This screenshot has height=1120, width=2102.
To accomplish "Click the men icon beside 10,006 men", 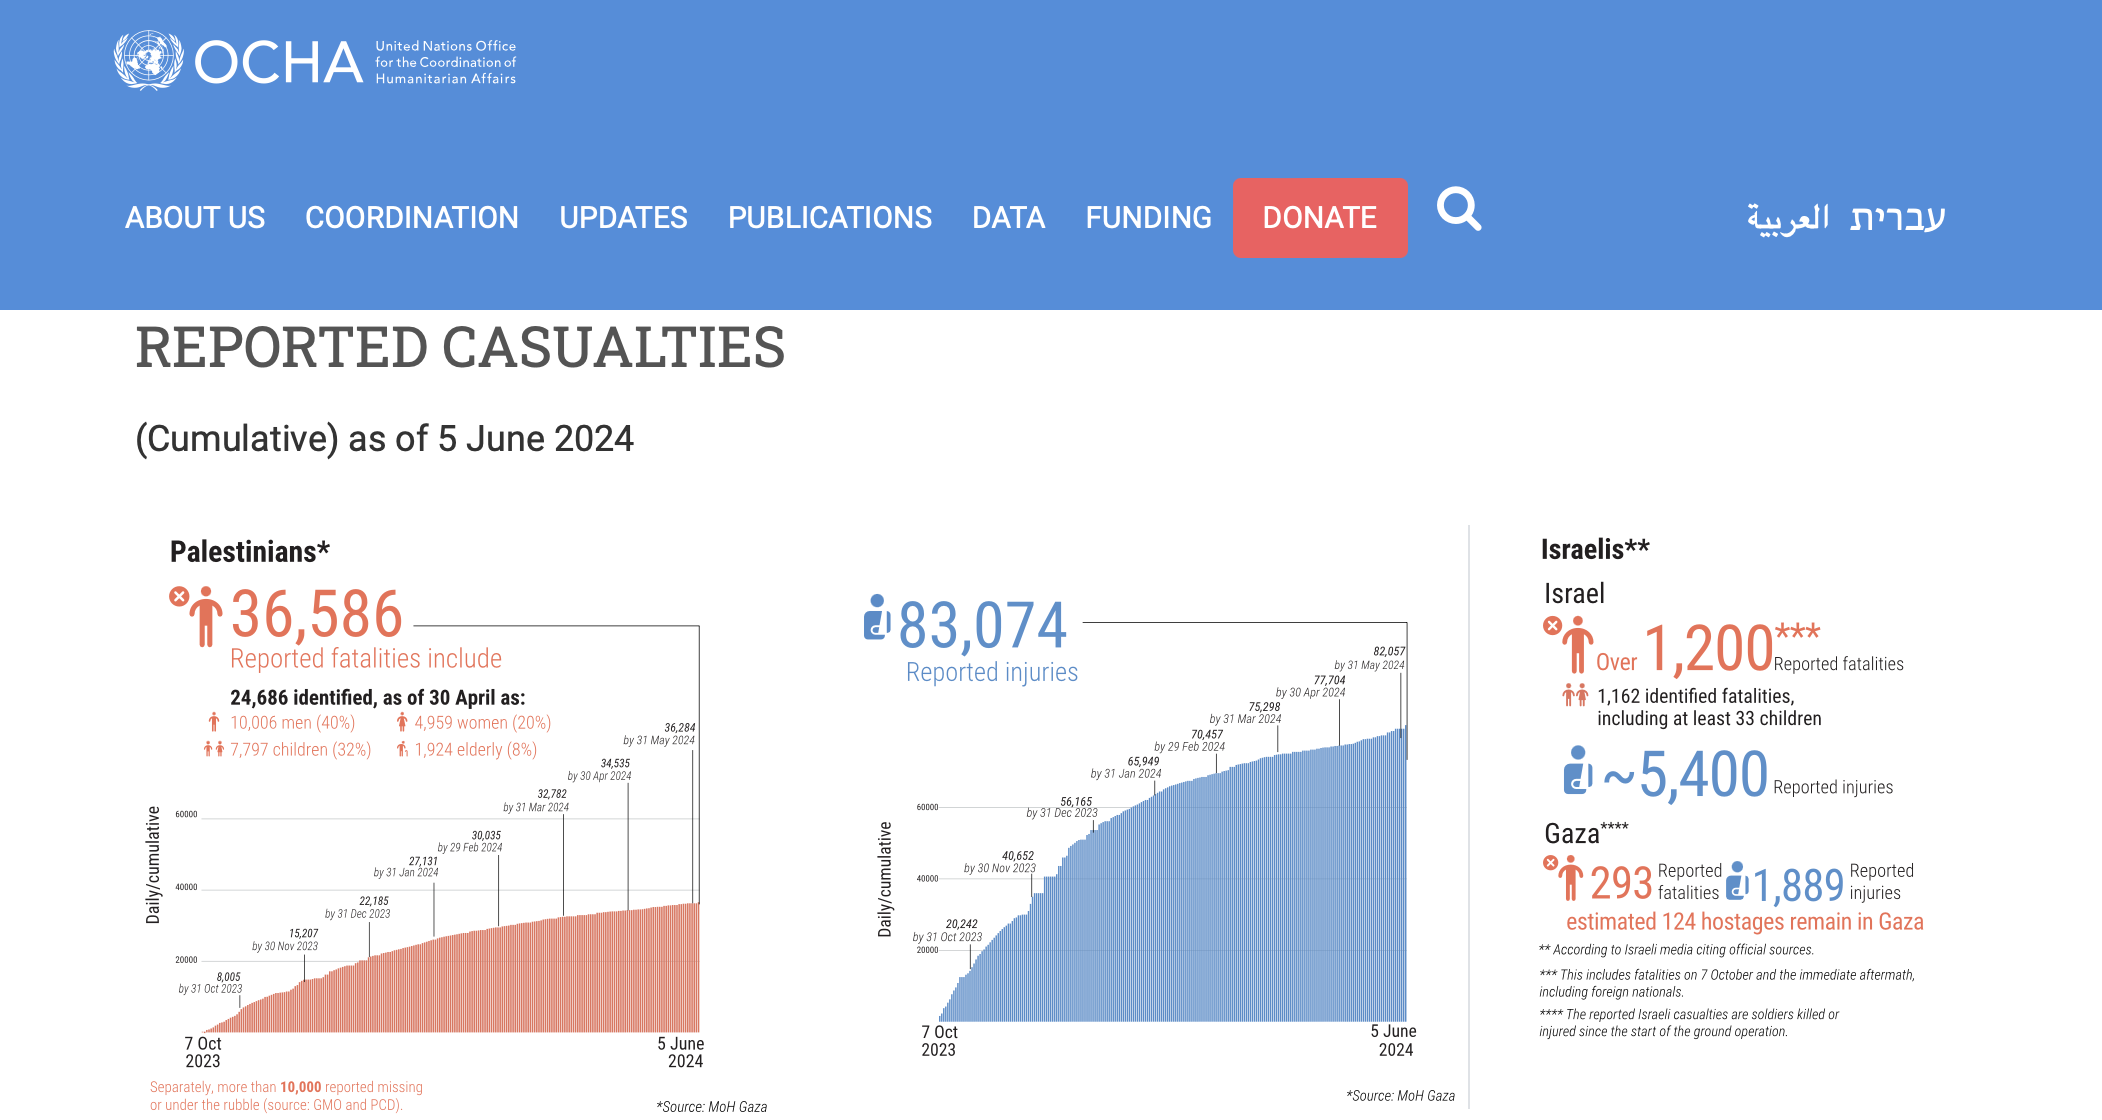I will (x=213, y=722).
